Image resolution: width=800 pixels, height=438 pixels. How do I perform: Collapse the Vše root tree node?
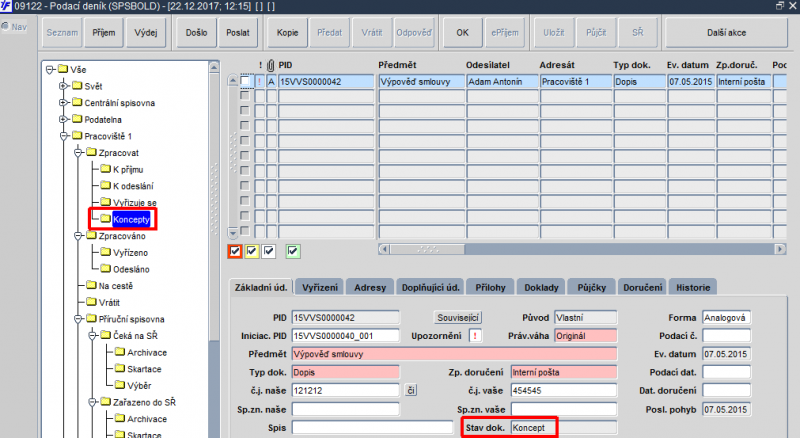pyautogui.click(x=49, y=69)
